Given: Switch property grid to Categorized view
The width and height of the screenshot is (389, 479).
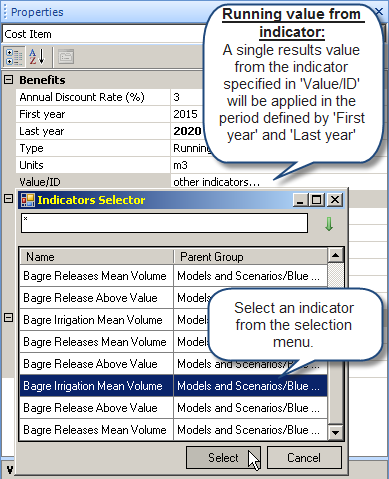Looking at the screenshot, I should point(14,57).
